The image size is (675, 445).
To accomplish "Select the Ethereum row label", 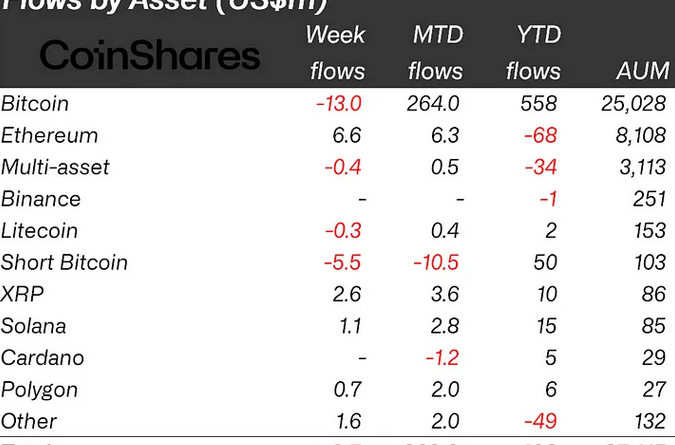I will (x=50, y=135).
